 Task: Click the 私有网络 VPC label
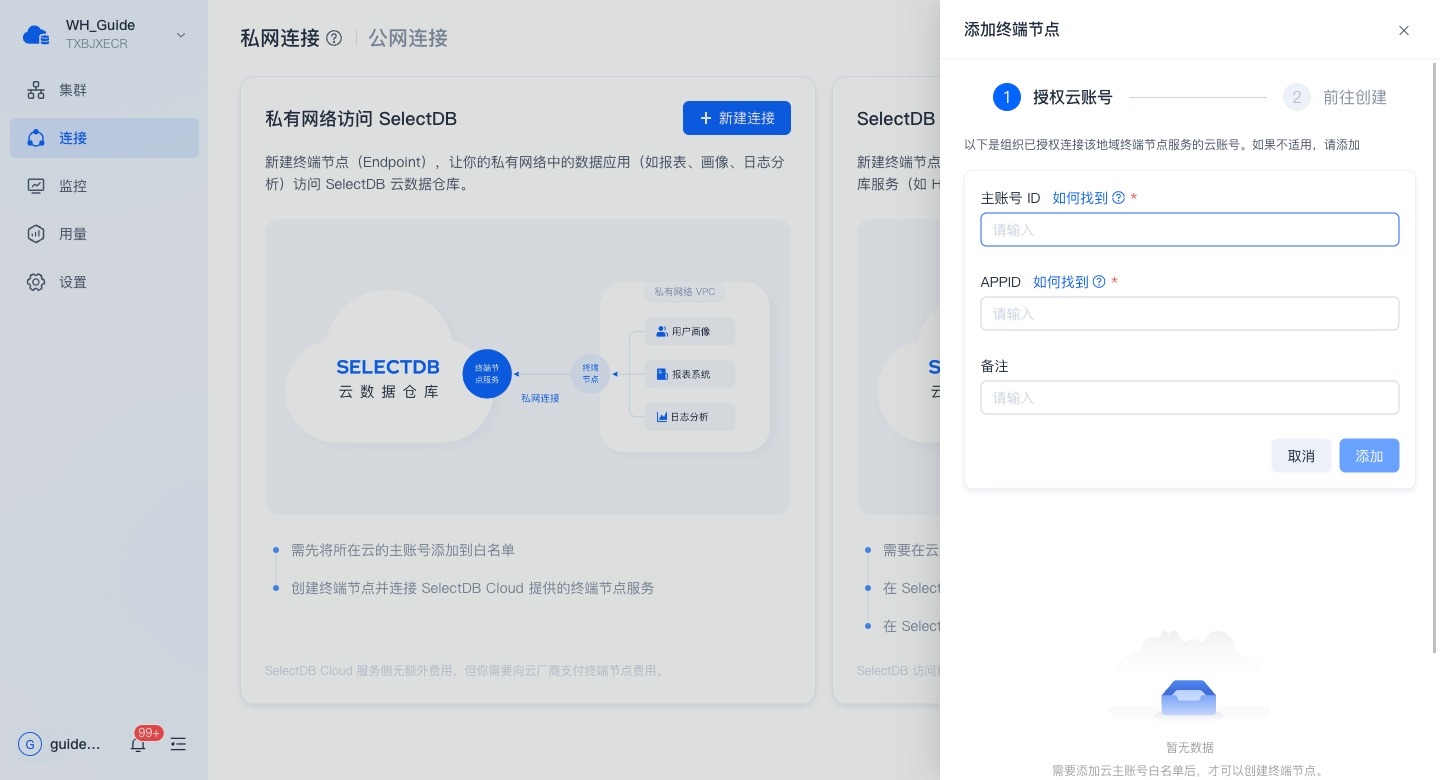click(x=685, y=292)
